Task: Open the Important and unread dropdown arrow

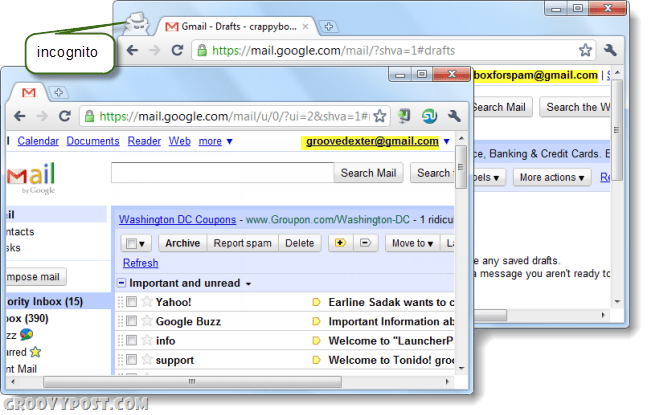Action: coord(248,284)
